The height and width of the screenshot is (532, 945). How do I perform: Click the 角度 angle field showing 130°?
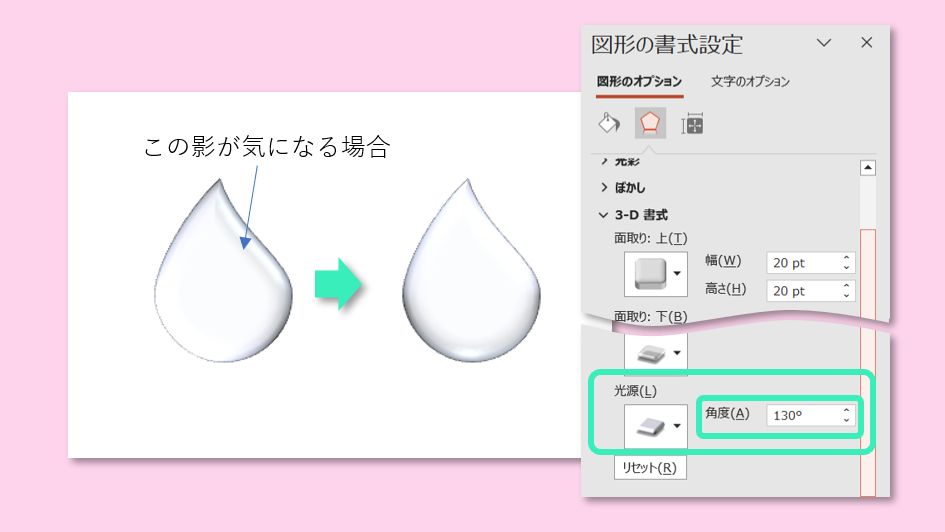801,415
